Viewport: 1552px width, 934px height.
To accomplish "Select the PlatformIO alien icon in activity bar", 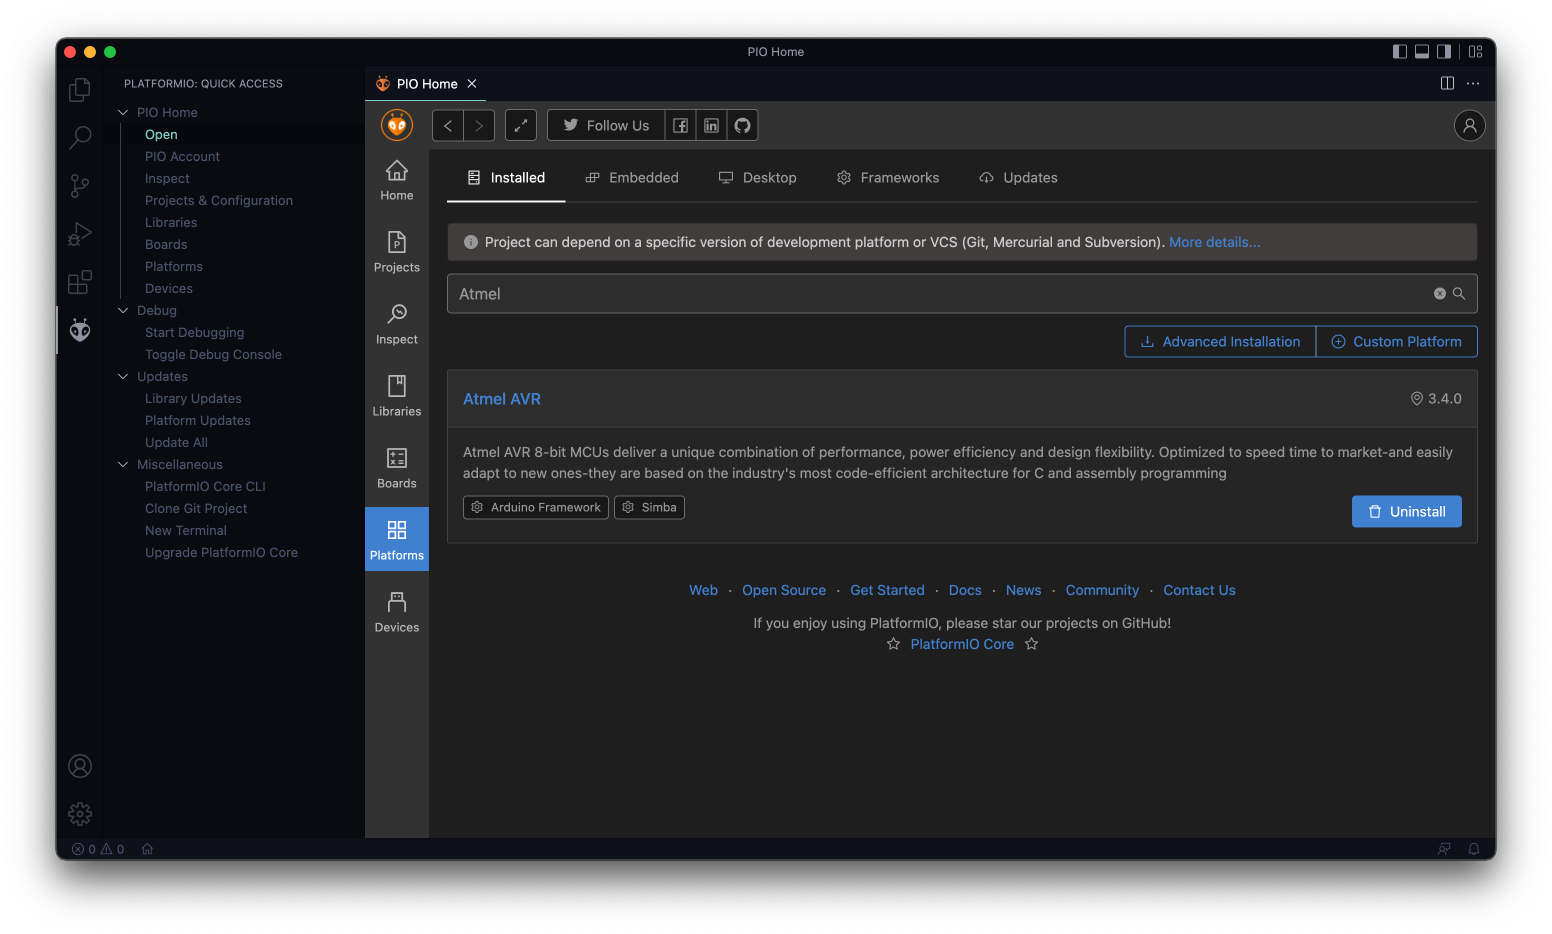I will tap(80, 330).
